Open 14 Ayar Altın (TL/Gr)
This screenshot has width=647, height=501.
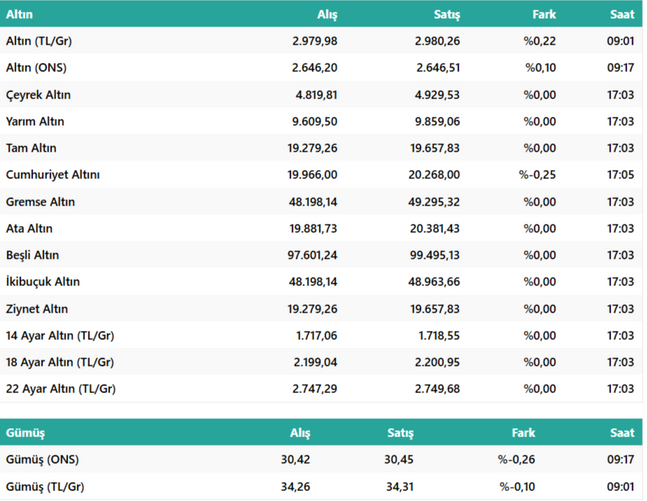(x=60, y=336)
